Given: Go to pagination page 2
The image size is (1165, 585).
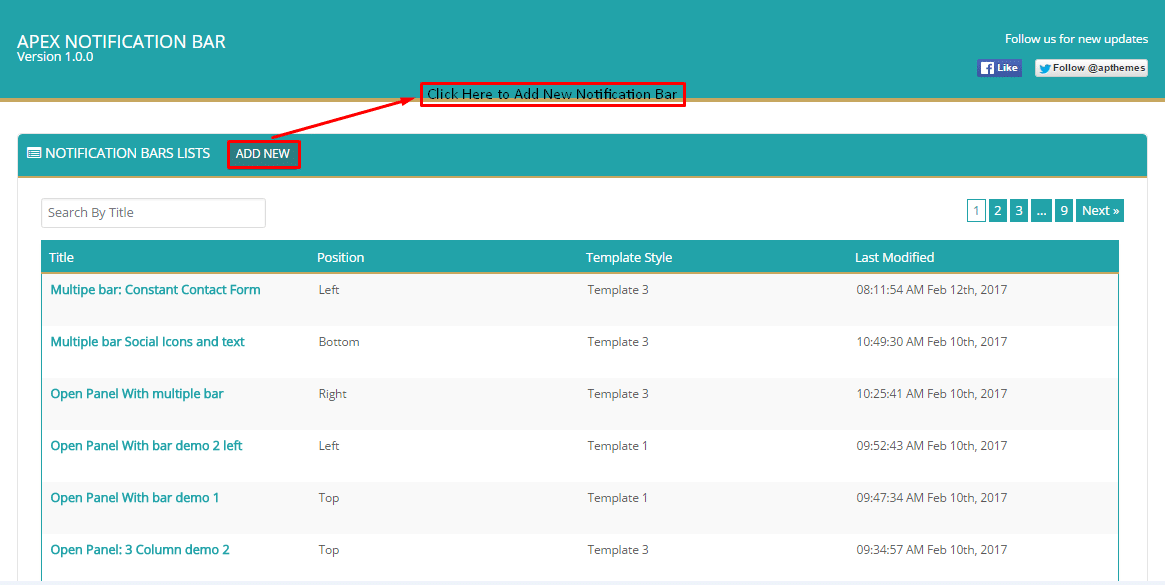Looking at the screenshot, I should click(x=998, y=210).
